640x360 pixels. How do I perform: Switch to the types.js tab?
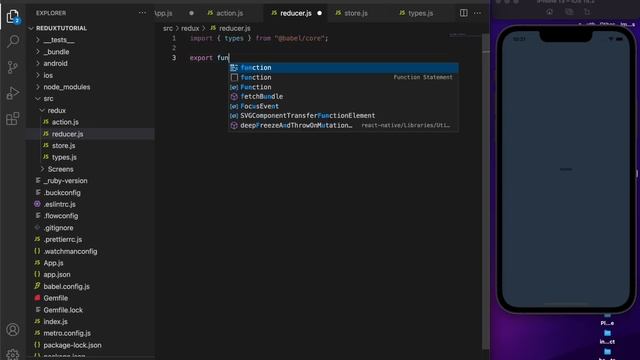[420, 13]
